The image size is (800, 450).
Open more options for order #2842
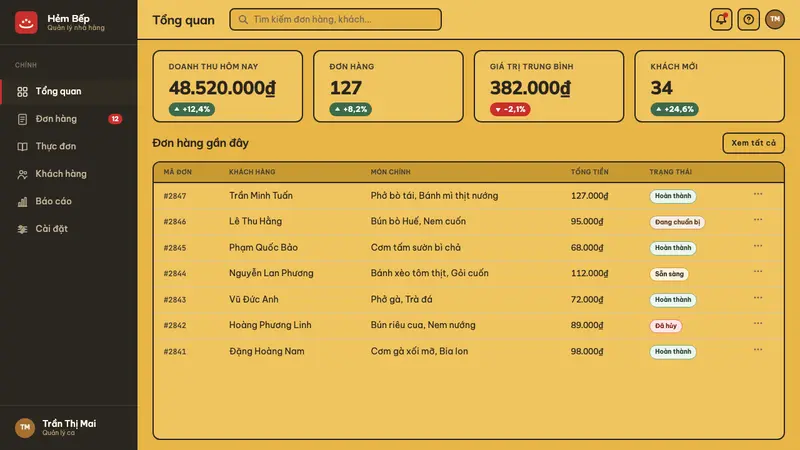pos(758,323)
